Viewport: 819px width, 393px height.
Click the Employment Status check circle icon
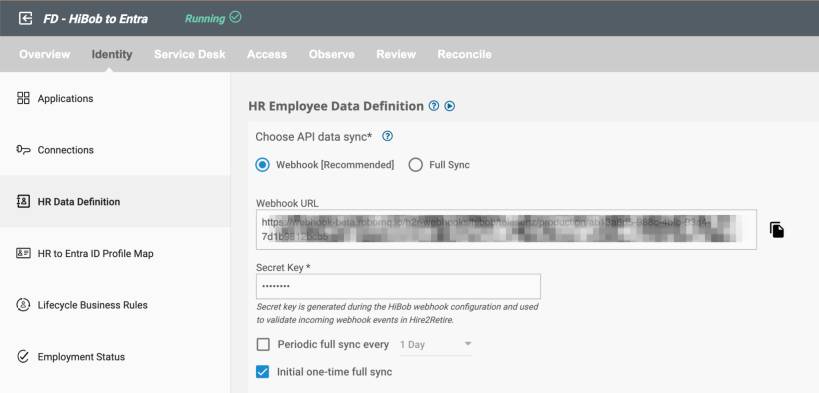(23, 357)
